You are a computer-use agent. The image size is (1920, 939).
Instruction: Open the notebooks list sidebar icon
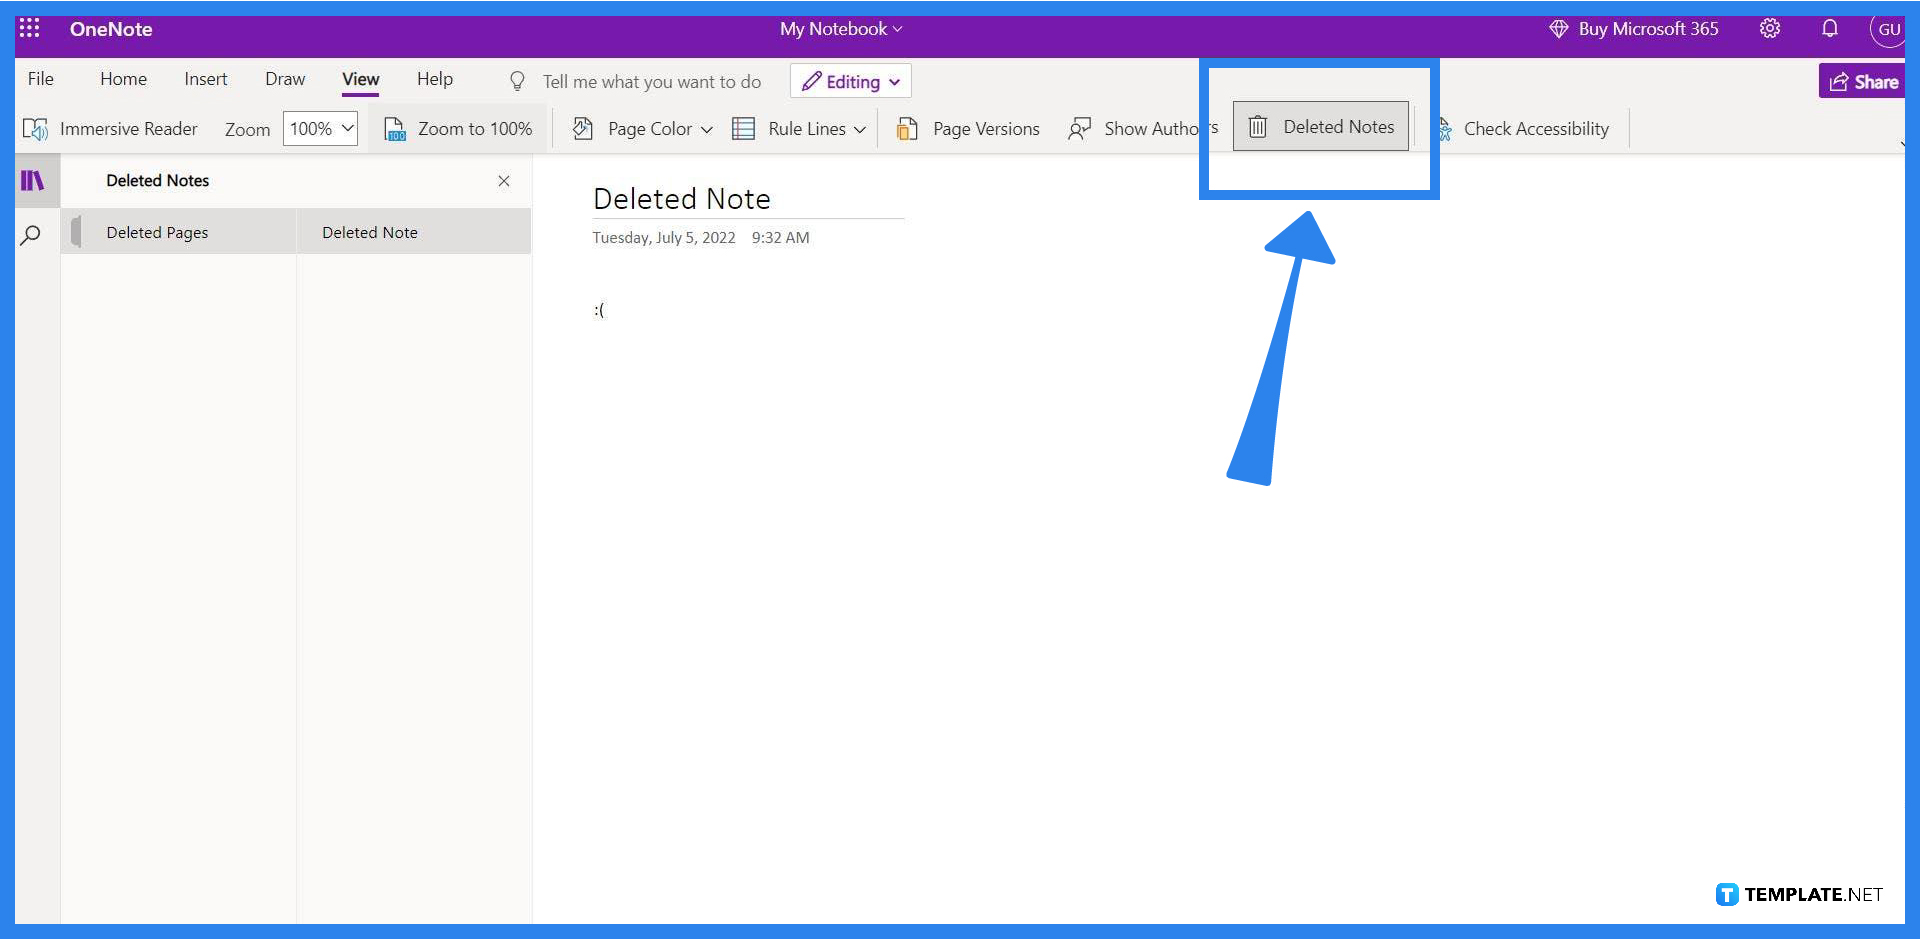click(x=33, y=180)
